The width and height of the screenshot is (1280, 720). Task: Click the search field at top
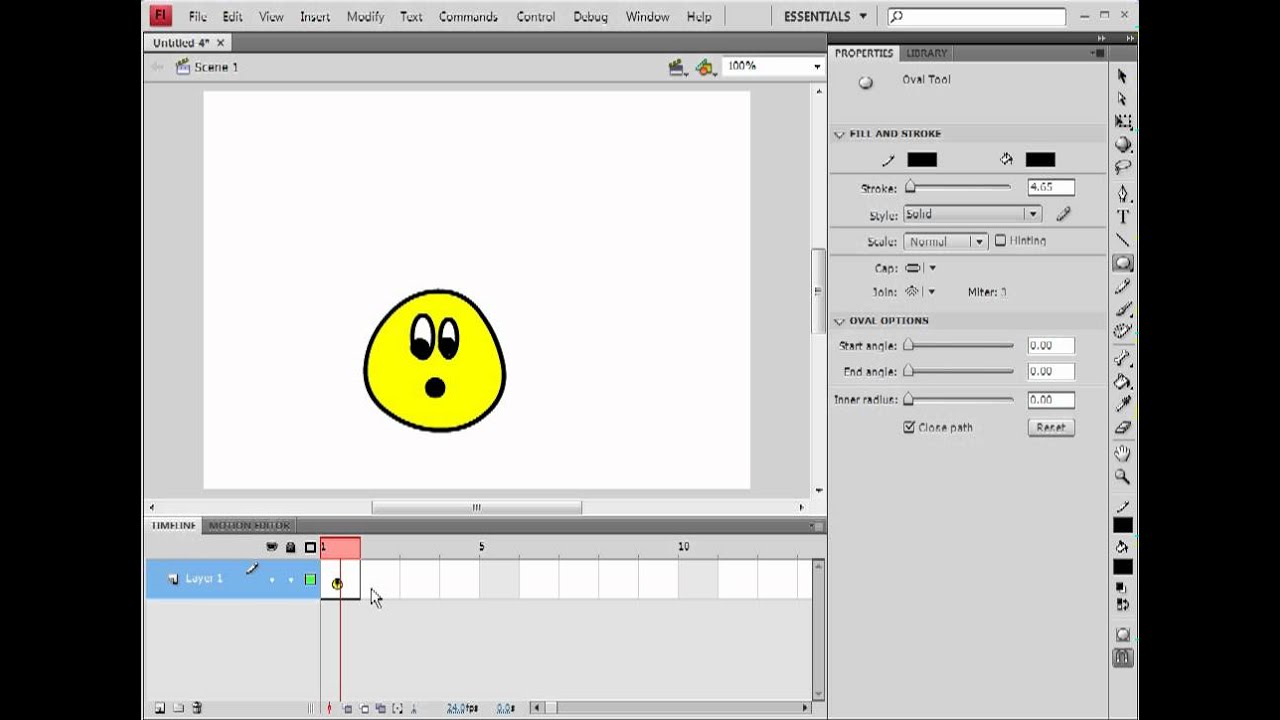click(x=976, y=16)
